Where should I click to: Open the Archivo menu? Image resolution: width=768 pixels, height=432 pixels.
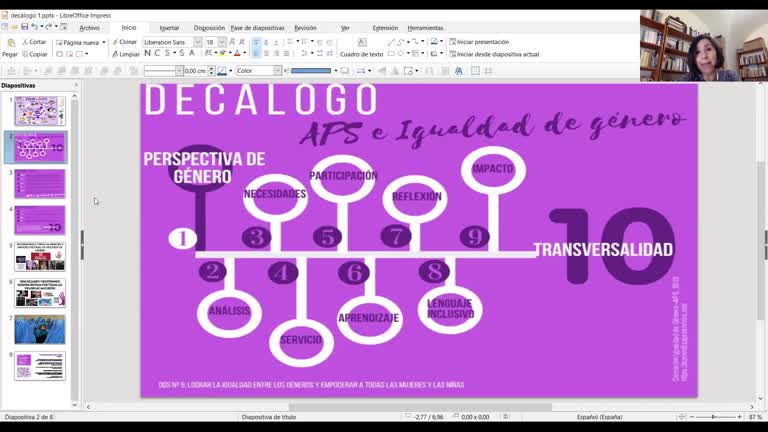pos(89,28)
